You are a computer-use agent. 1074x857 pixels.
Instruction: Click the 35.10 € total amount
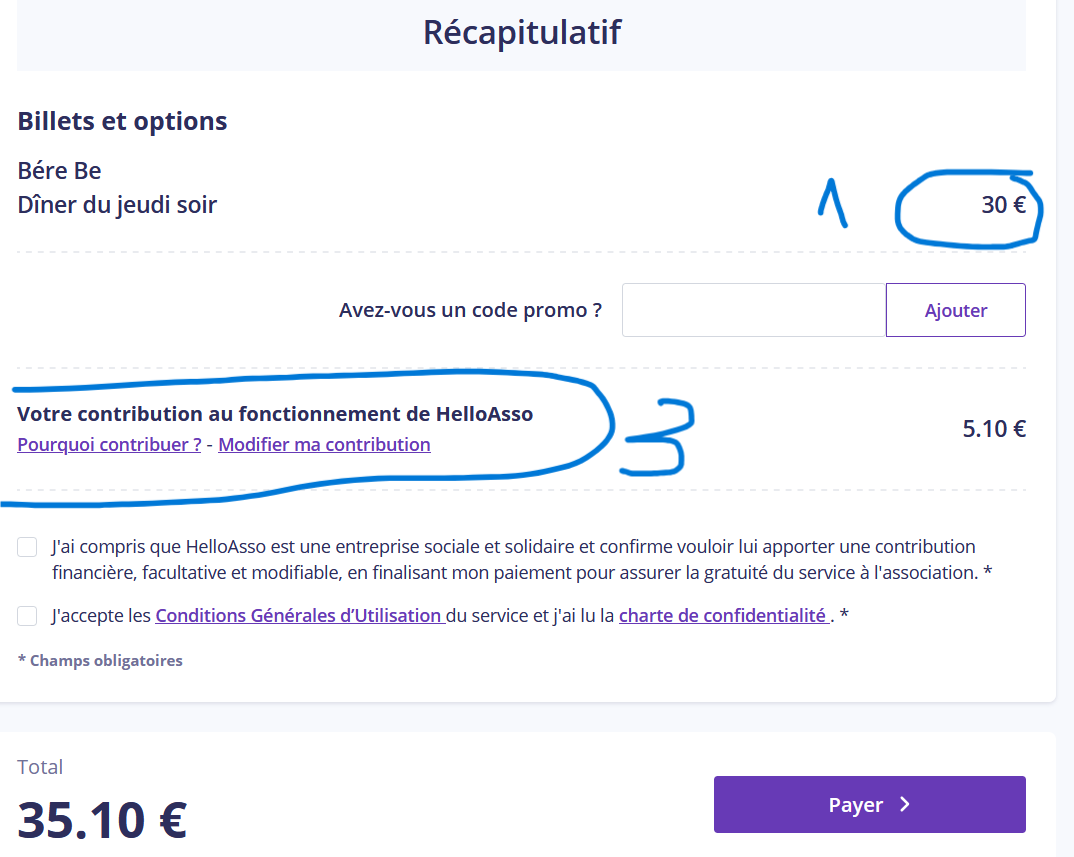coord(102,820)
